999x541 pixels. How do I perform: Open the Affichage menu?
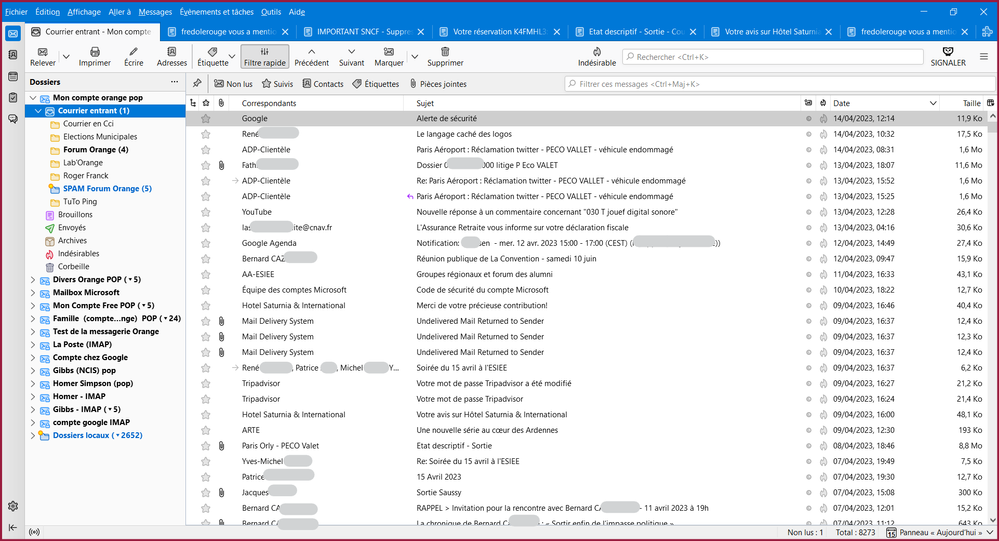coord(83,11)
